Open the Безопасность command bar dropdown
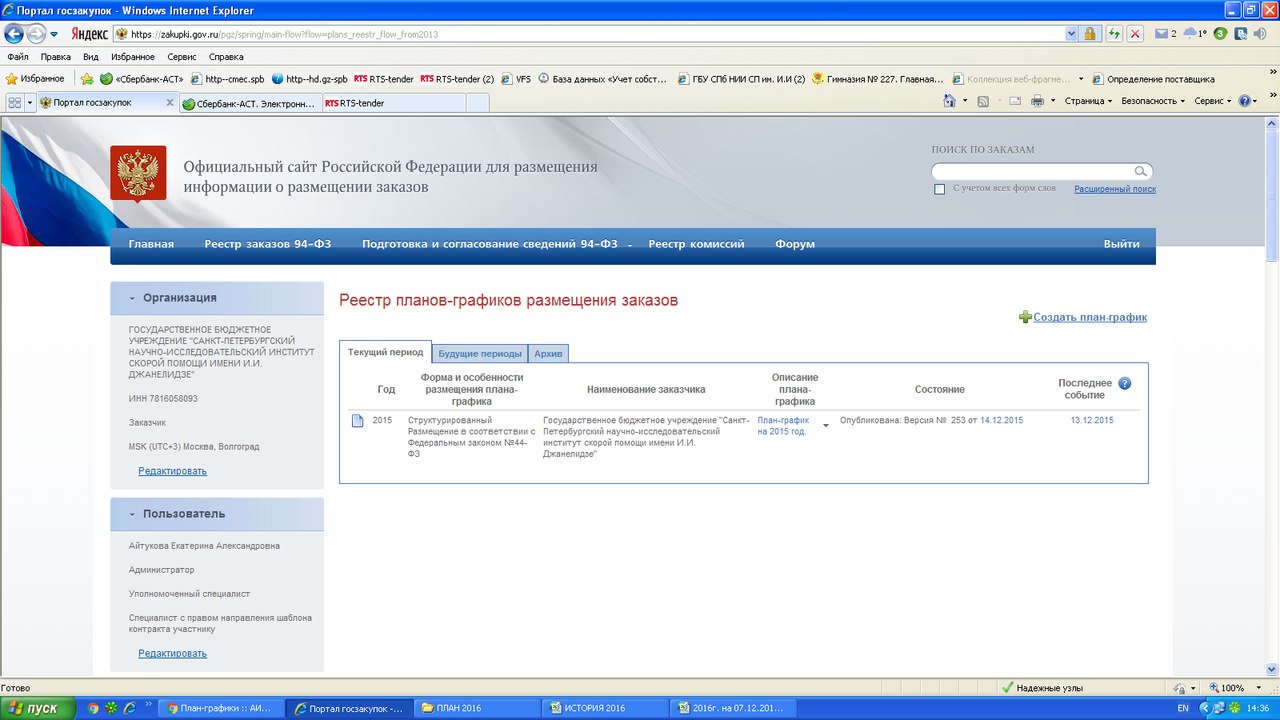Image resolution: width=1280 pixels, height=720 pixels. click(1153, 101)
